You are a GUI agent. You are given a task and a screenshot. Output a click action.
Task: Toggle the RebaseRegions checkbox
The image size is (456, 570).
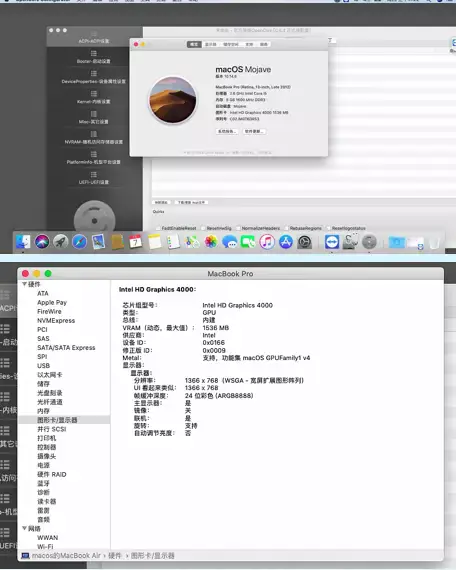click(x=286, y=228)
